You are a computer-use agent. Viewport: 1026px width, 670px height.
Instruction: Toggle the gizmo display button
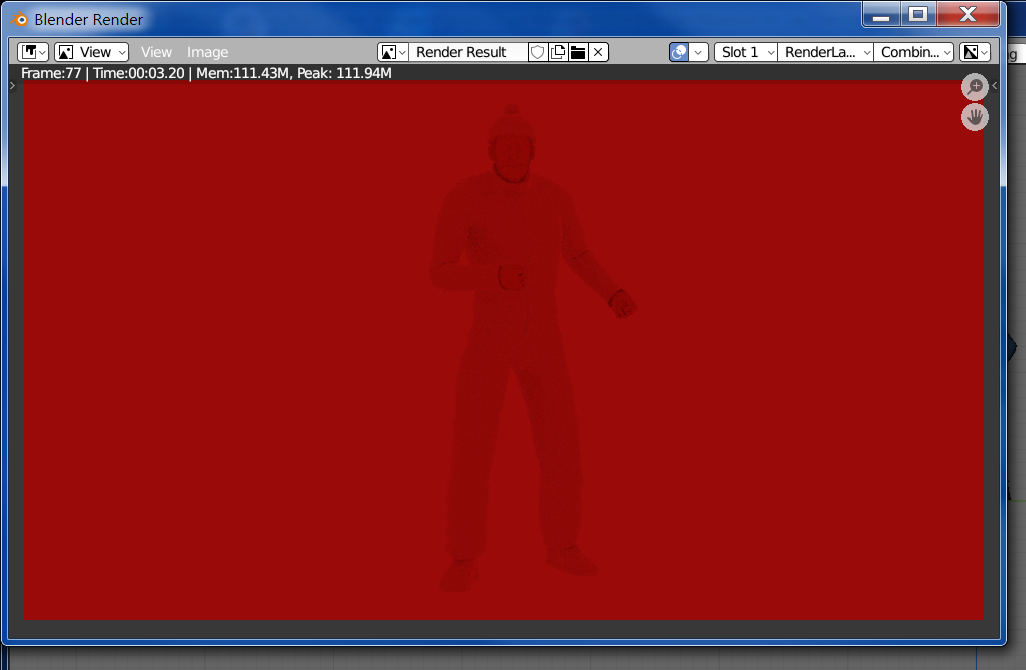[679, 52]
